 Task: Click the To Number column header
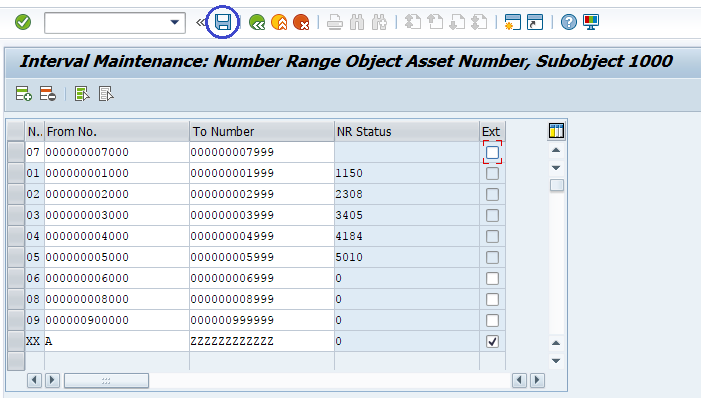pos(262,131)
